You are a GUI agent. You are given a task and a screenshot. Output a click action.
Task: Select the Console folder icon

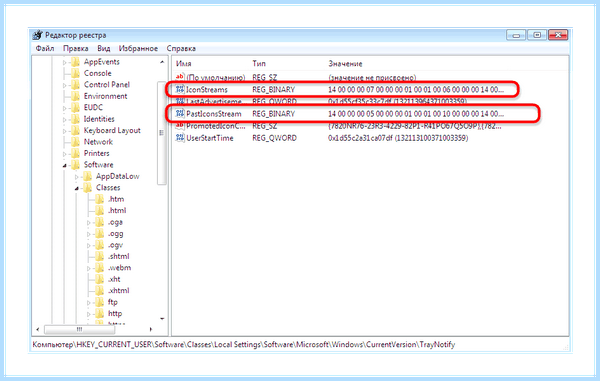pyautogui.click(x=76, y=73)
